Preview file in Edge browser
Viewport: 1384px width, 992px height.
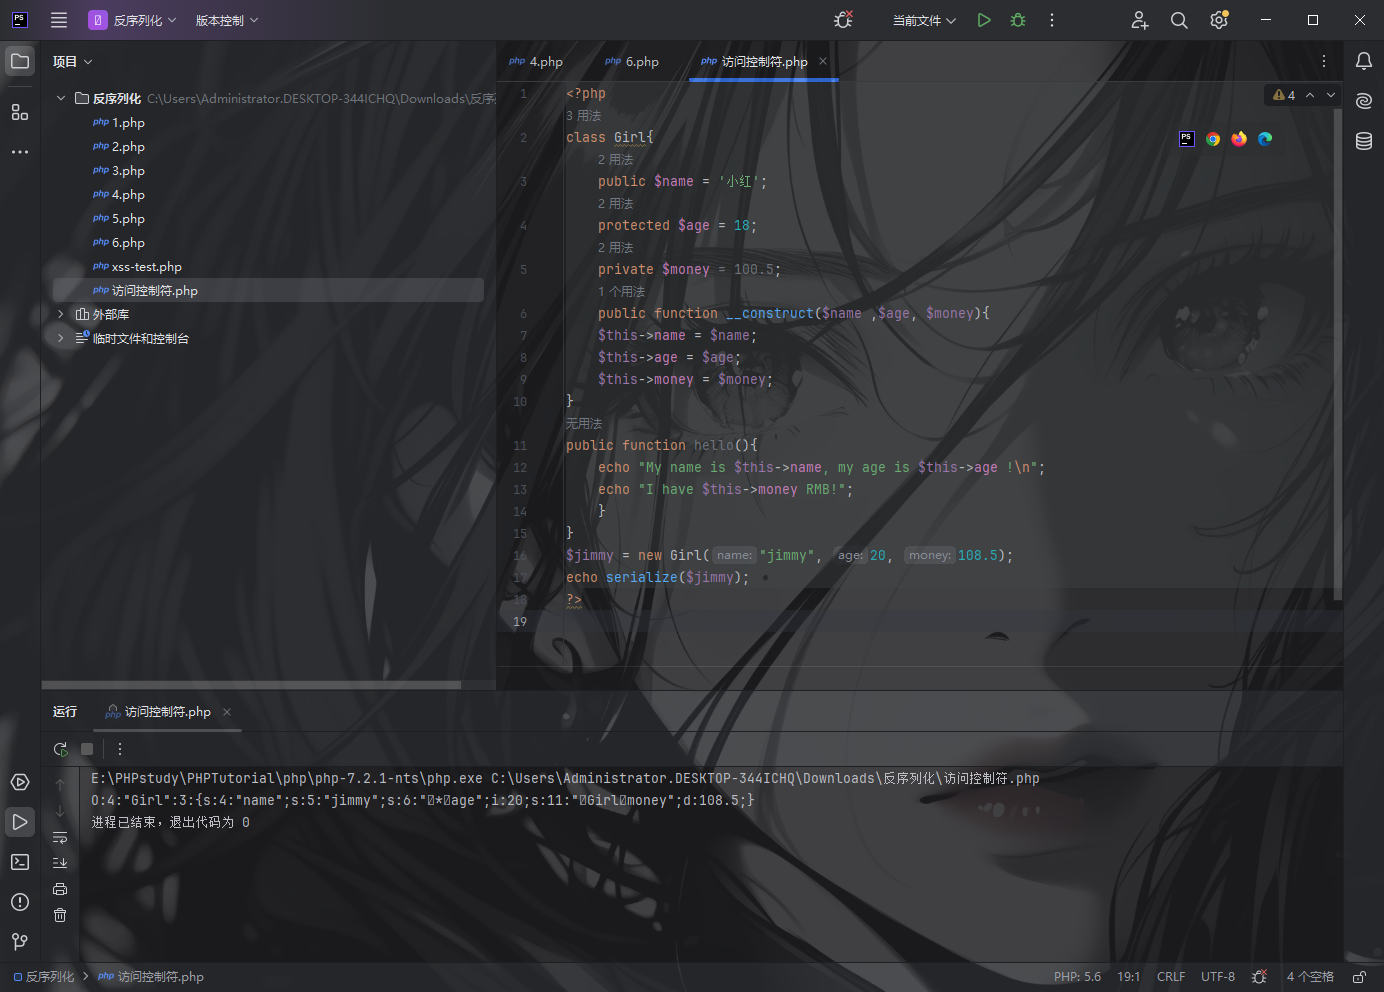pos(1265,139)
